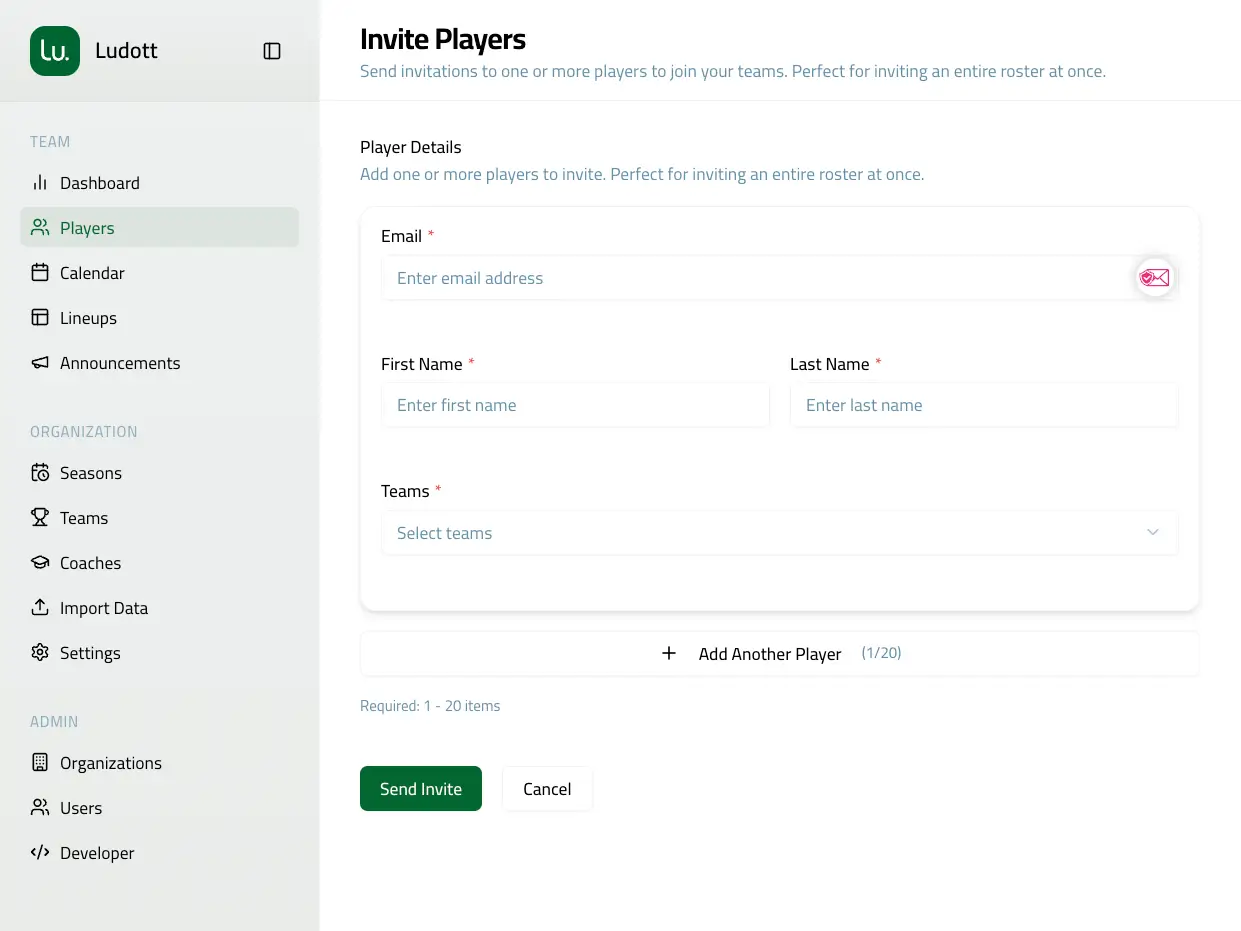Viewport: 1241px width, 931px height.
Task: Open the Select teams dropdown
Action: (x=779, y=532)
